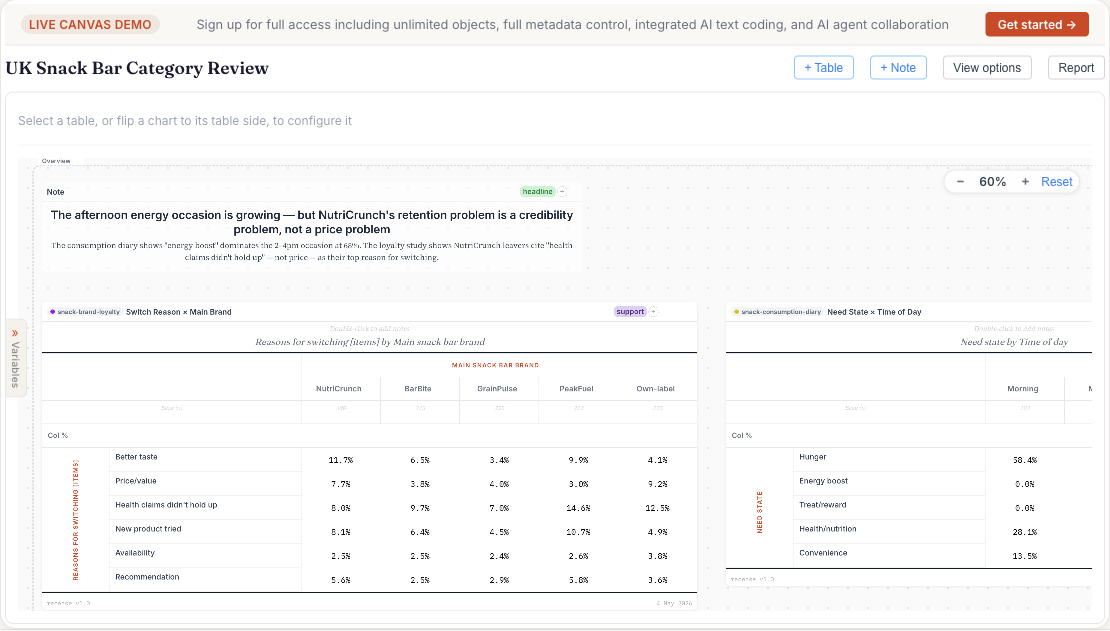Select the Health/nutrition row label
Image resolution: width=1110 pixels, height=631 pixels.
[x=828, y=529]
